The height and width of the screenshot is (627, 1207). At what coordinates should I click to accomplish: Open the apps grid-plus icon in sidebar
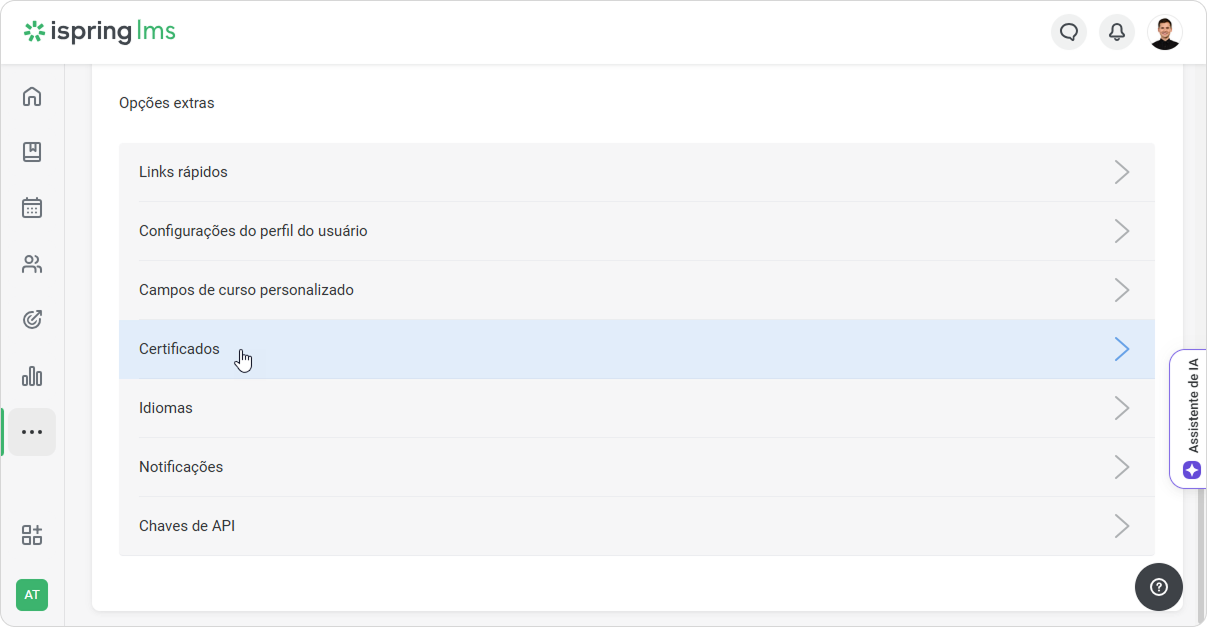(32, 535)
